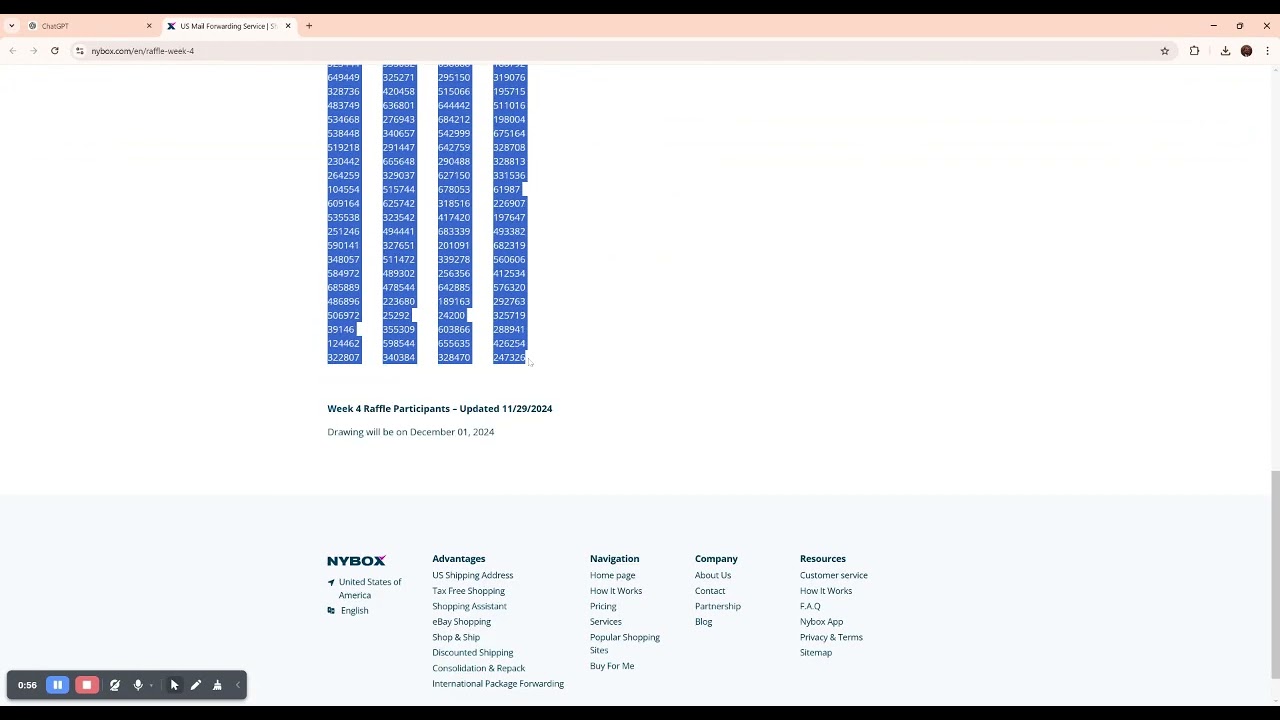Click the address bar URL field
The width and height of the screenshot is (1280, 720).
tap(620, 51)
